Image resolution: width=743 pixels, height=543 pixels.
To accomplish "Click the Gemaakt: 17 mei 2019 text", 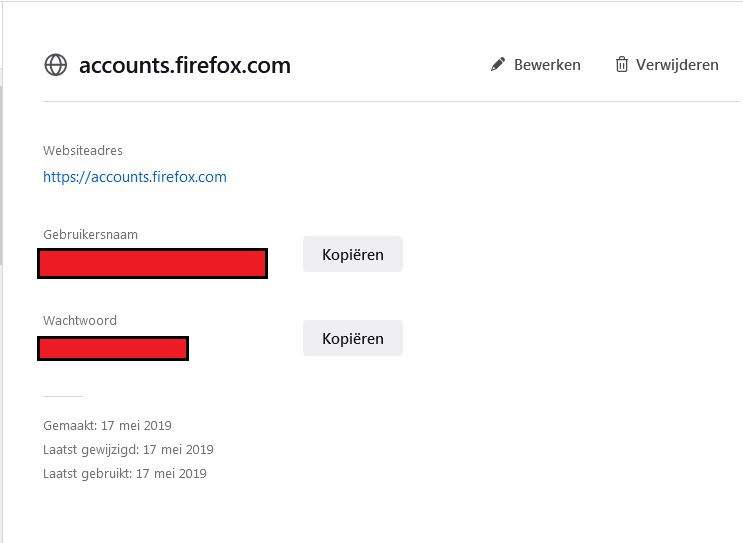I will point(108,425).
